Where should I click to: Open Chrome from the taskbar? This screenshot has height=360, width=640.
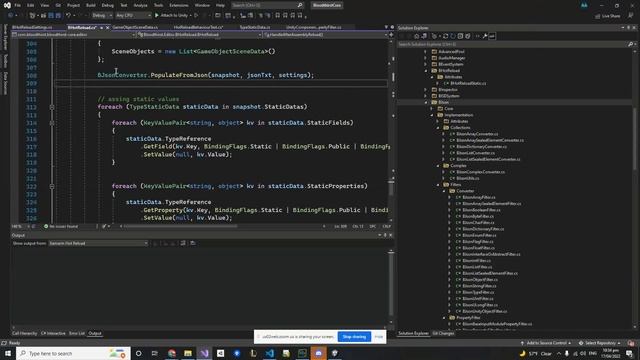point(171,353)
